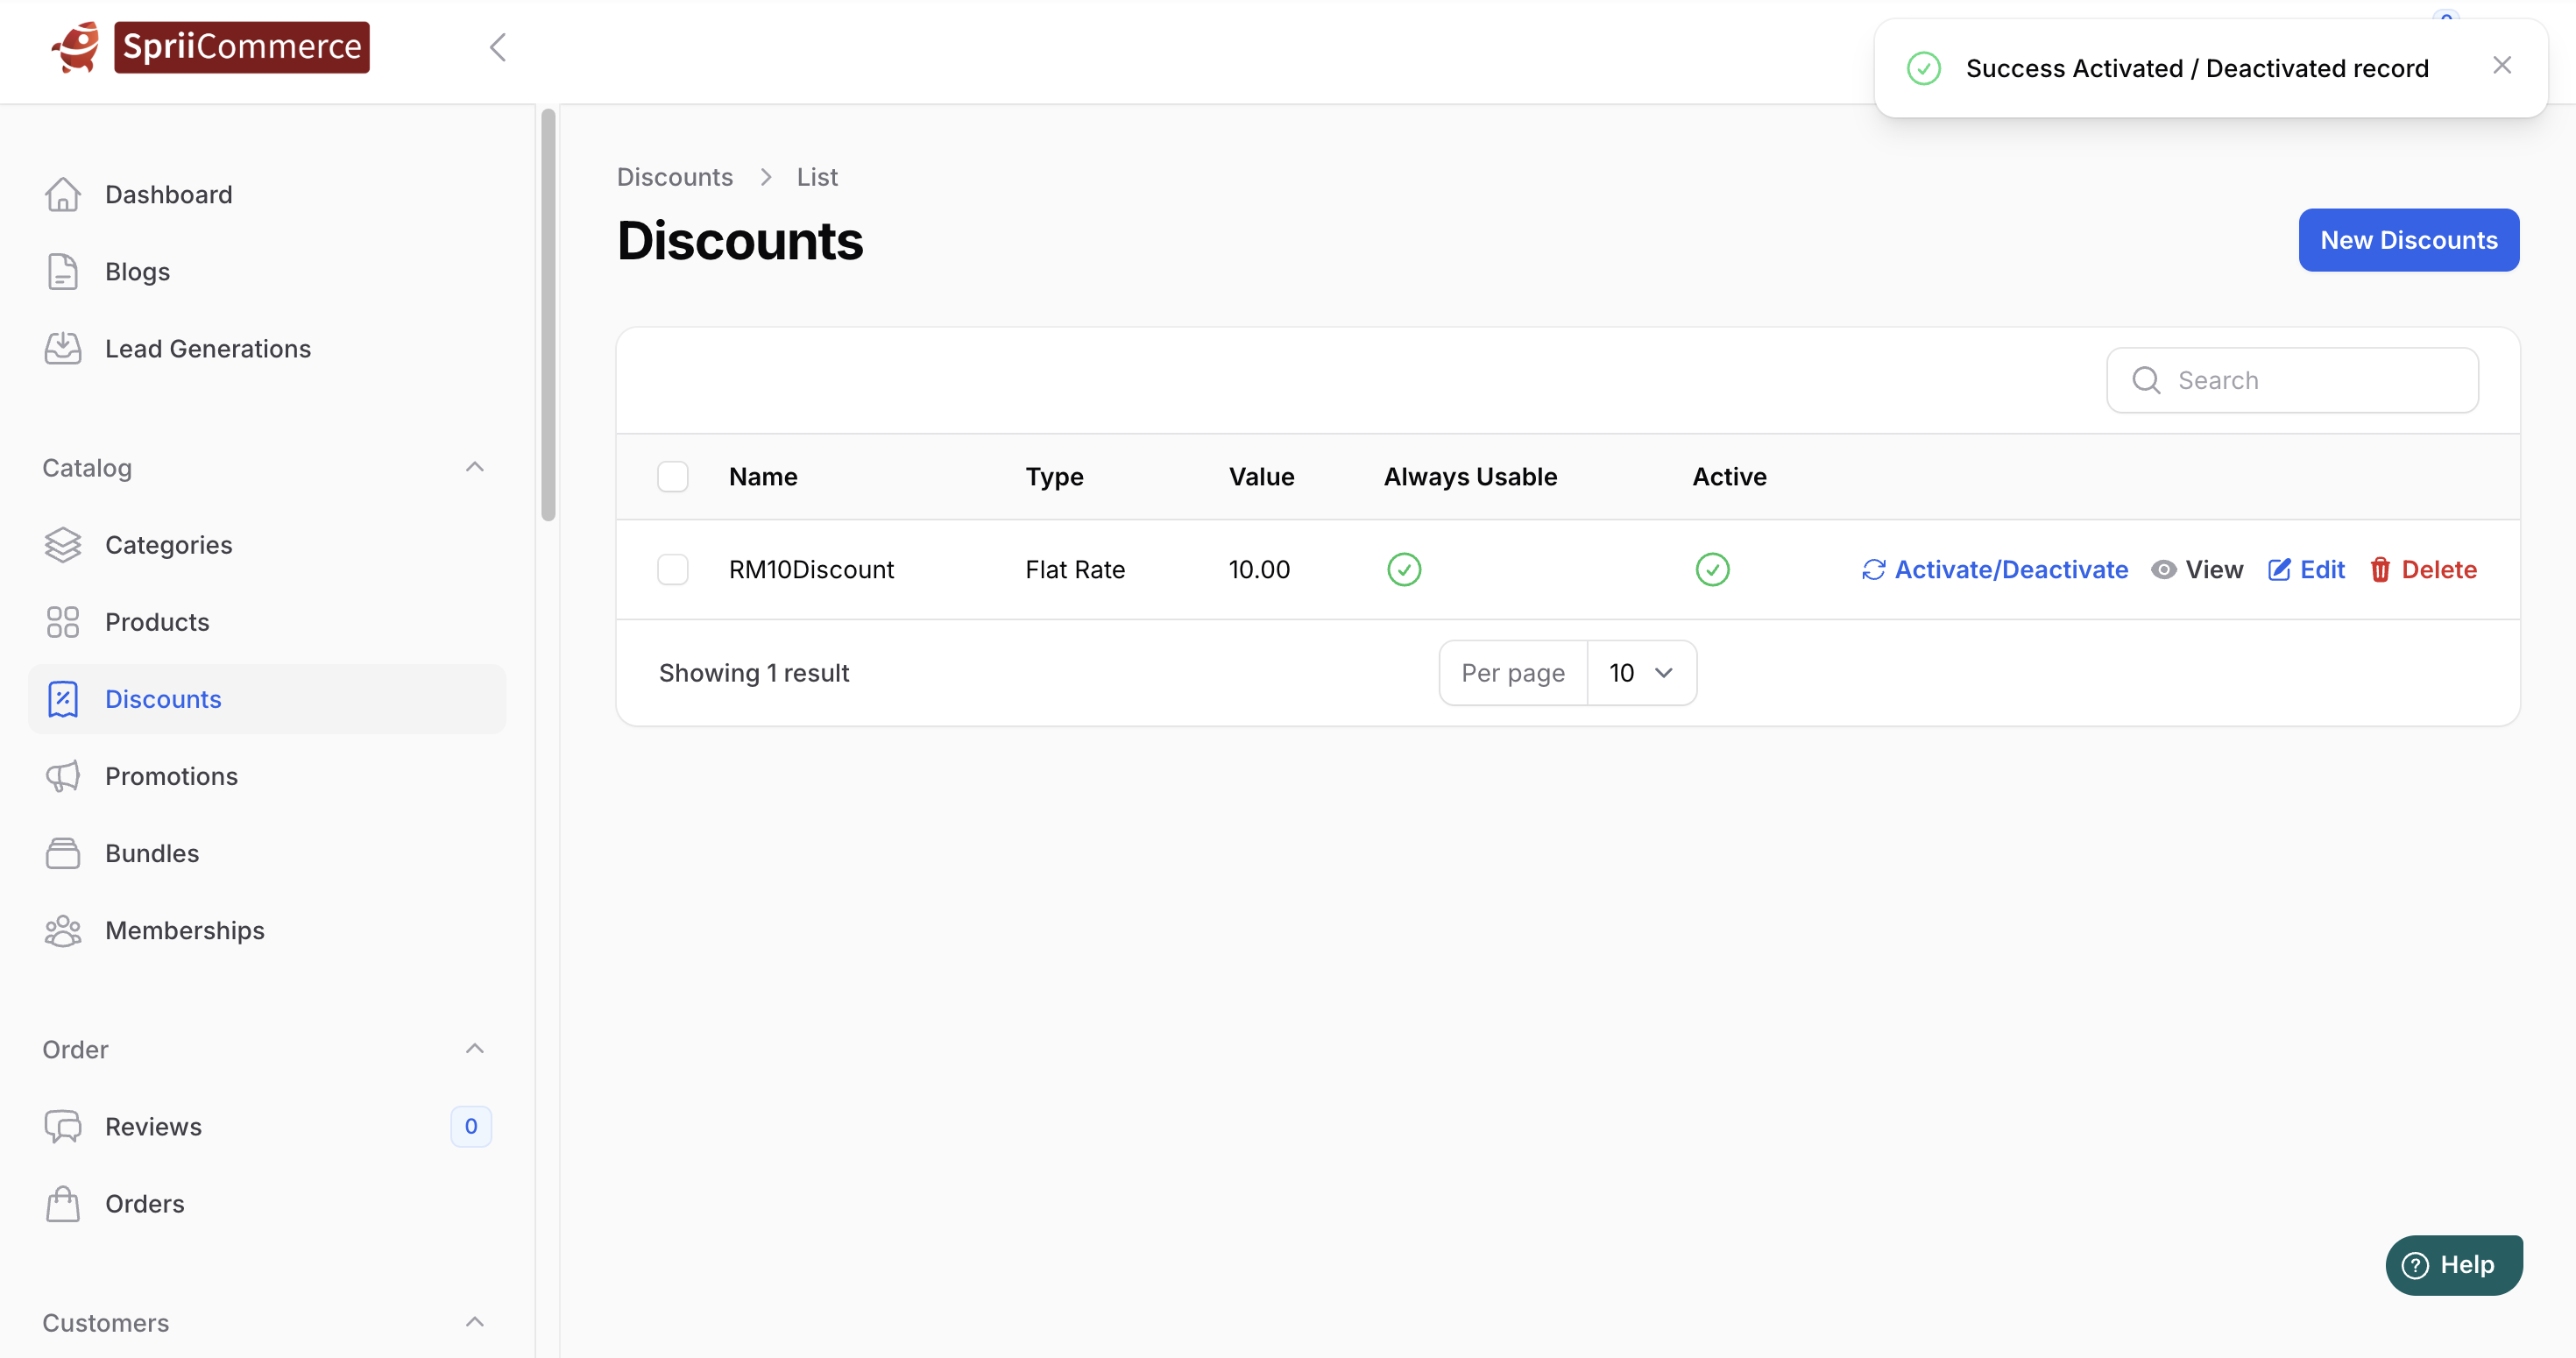The image size is (2576, 1358).
Task: Click the Search input field
Action: click(x=2310, y=380)
